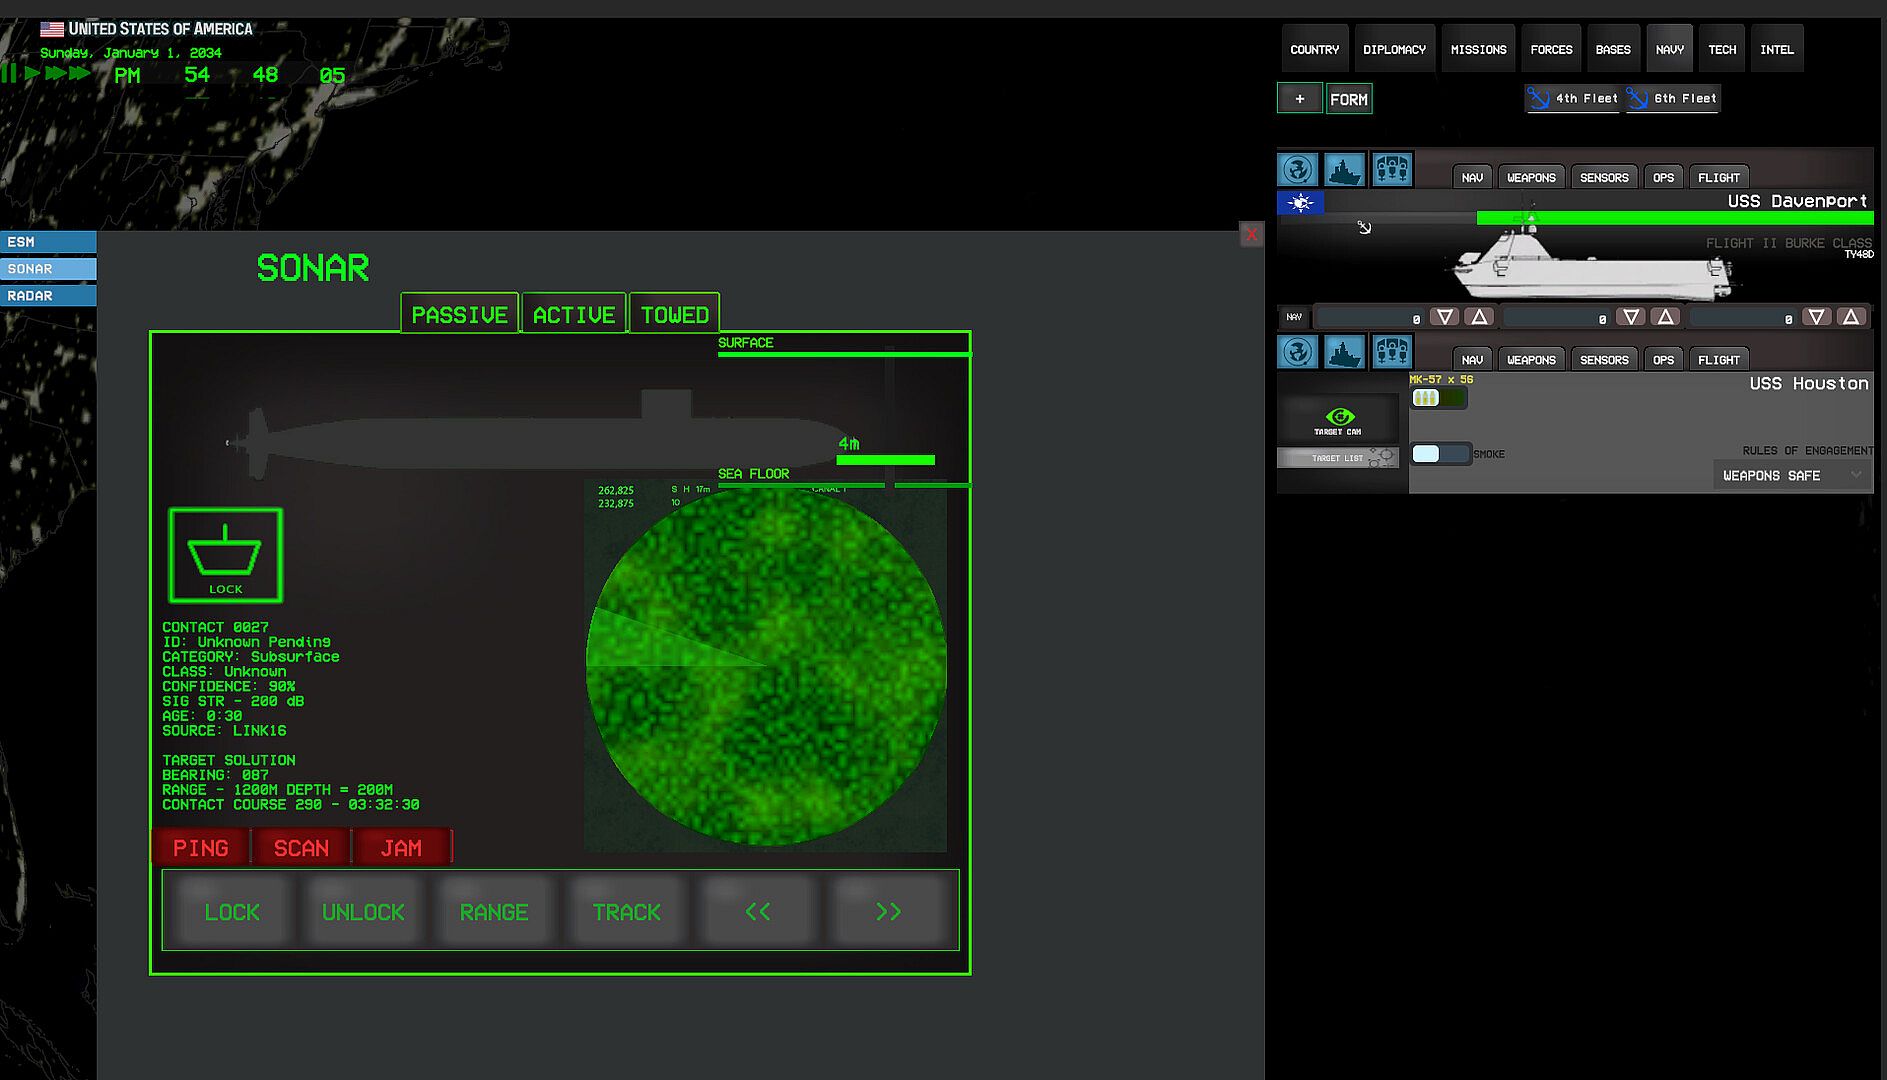This screenshot has width=1887, height=1080.
Task: Decrease first NAV value with down arrow
Action: 1444,317
